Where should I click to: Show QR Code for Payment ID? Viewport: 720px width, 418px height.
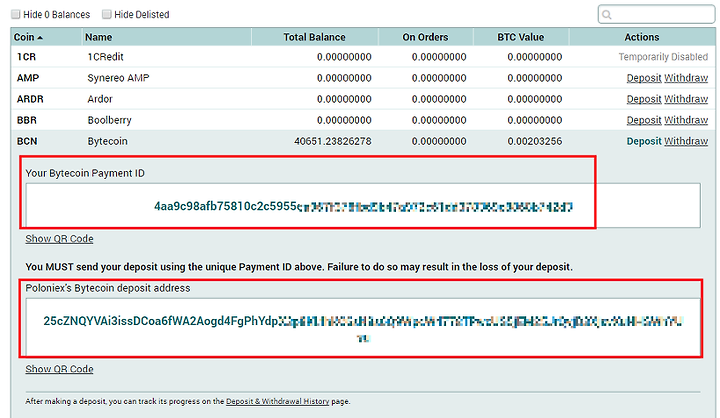59,239
